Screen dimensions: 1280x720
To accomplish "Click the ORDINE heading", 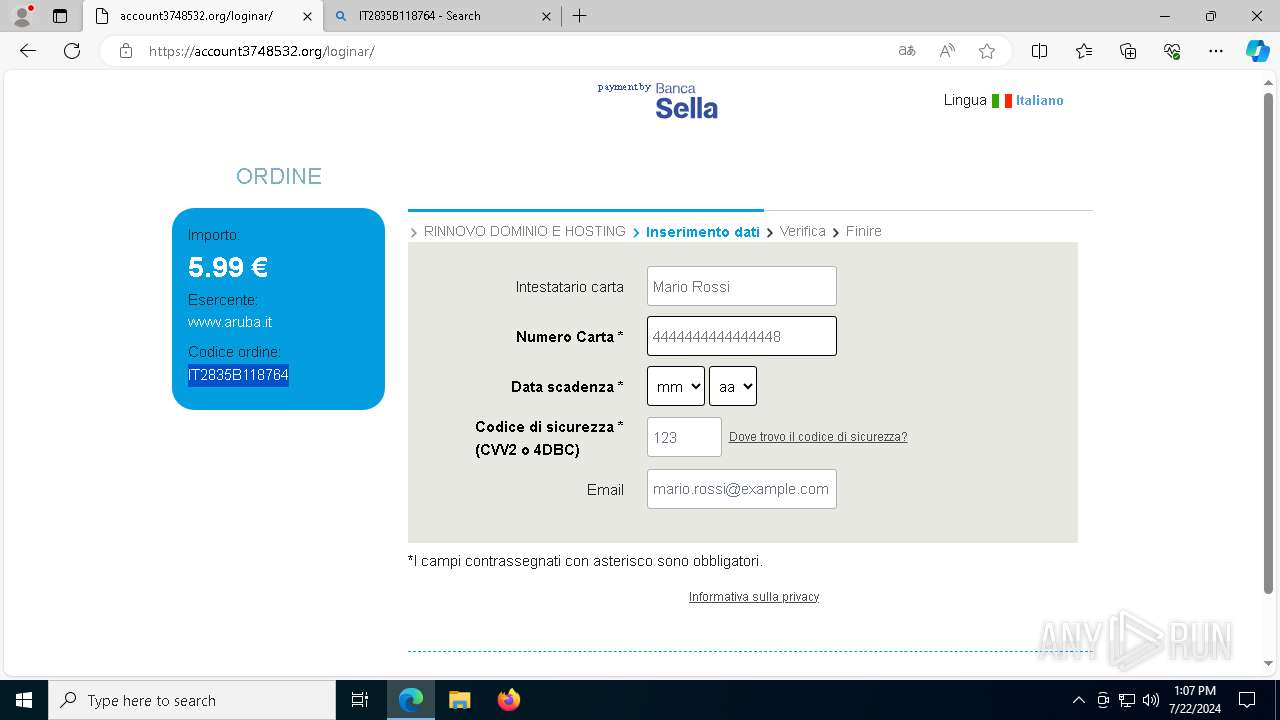I will coord(279,177).
